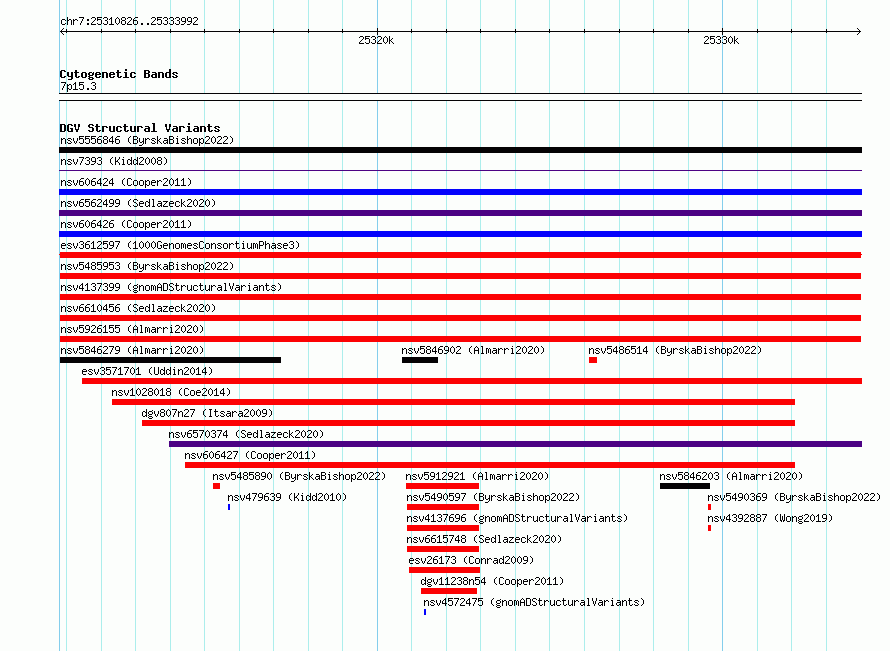The width and height of the screenshot is (890, 651).
Task: Select the red esv3571701 variant bar
Action: 472,381
